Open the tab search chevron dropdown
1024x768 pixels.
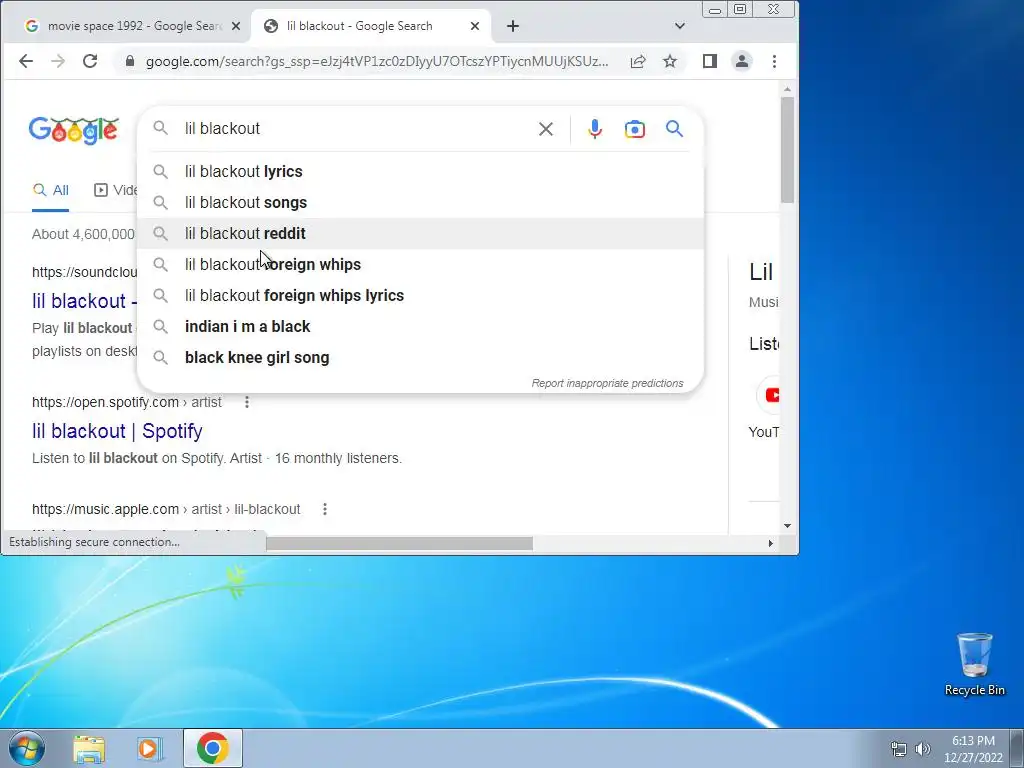coord(680,26)
